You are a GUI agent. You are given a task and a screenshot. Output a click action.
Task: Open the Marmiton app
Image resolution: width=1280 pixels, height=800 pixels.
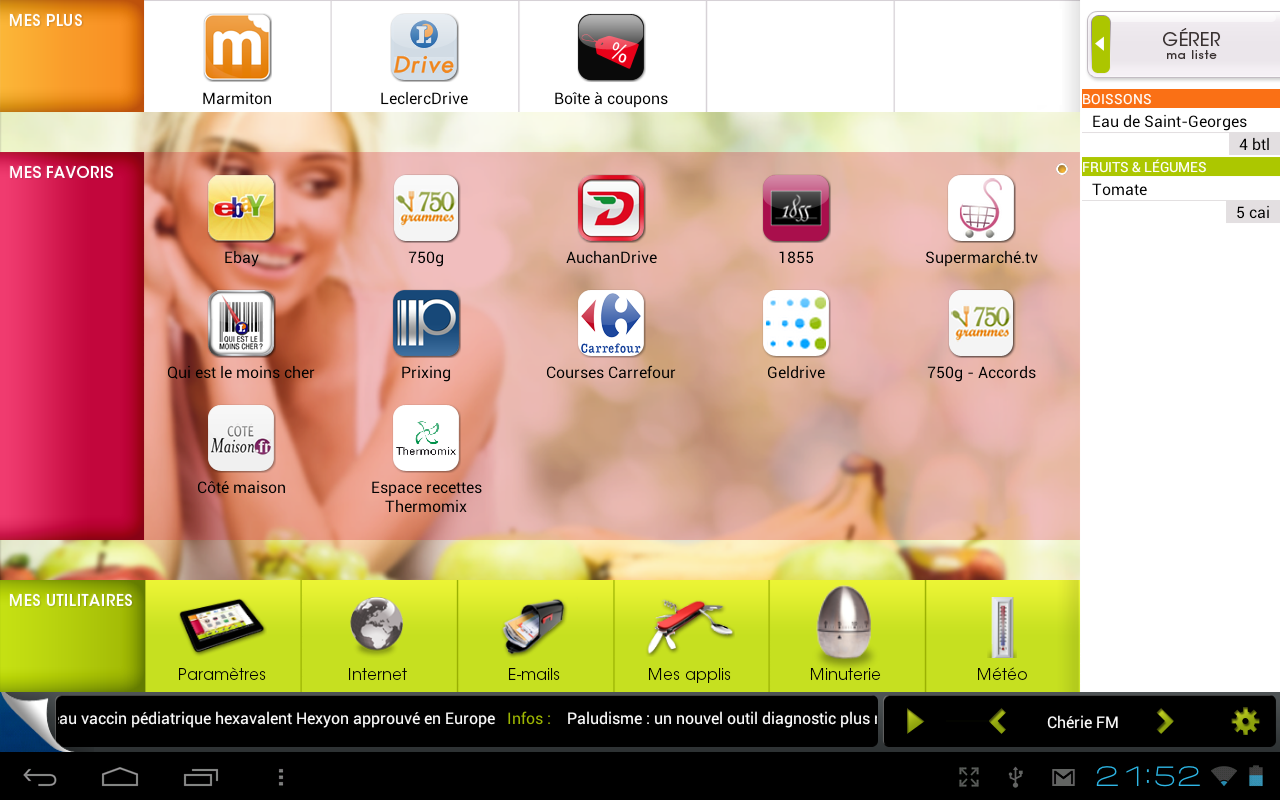(237, 48)
